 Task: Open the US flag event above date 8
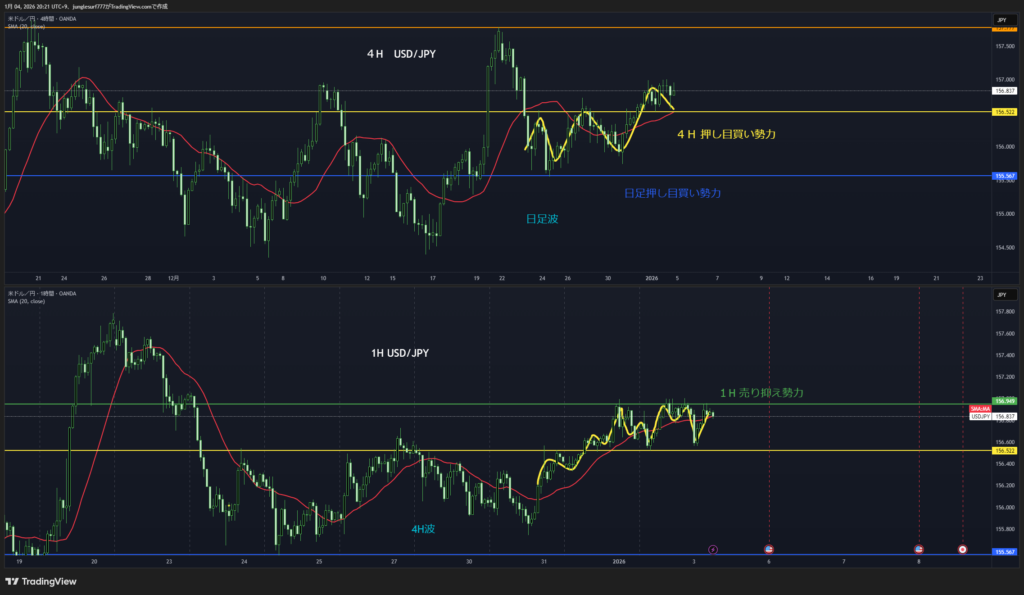919,549
